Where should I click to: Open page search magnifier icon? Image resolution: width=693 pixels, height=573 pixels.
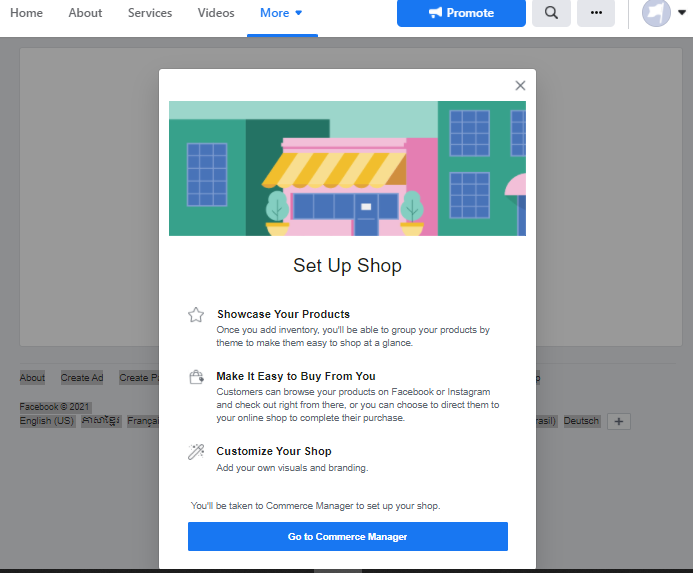[551, 13]
